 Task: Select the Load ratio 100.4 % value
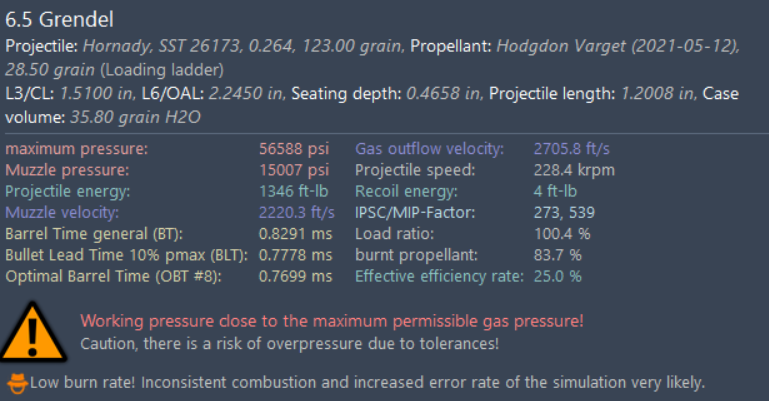(x=562, y=233)
